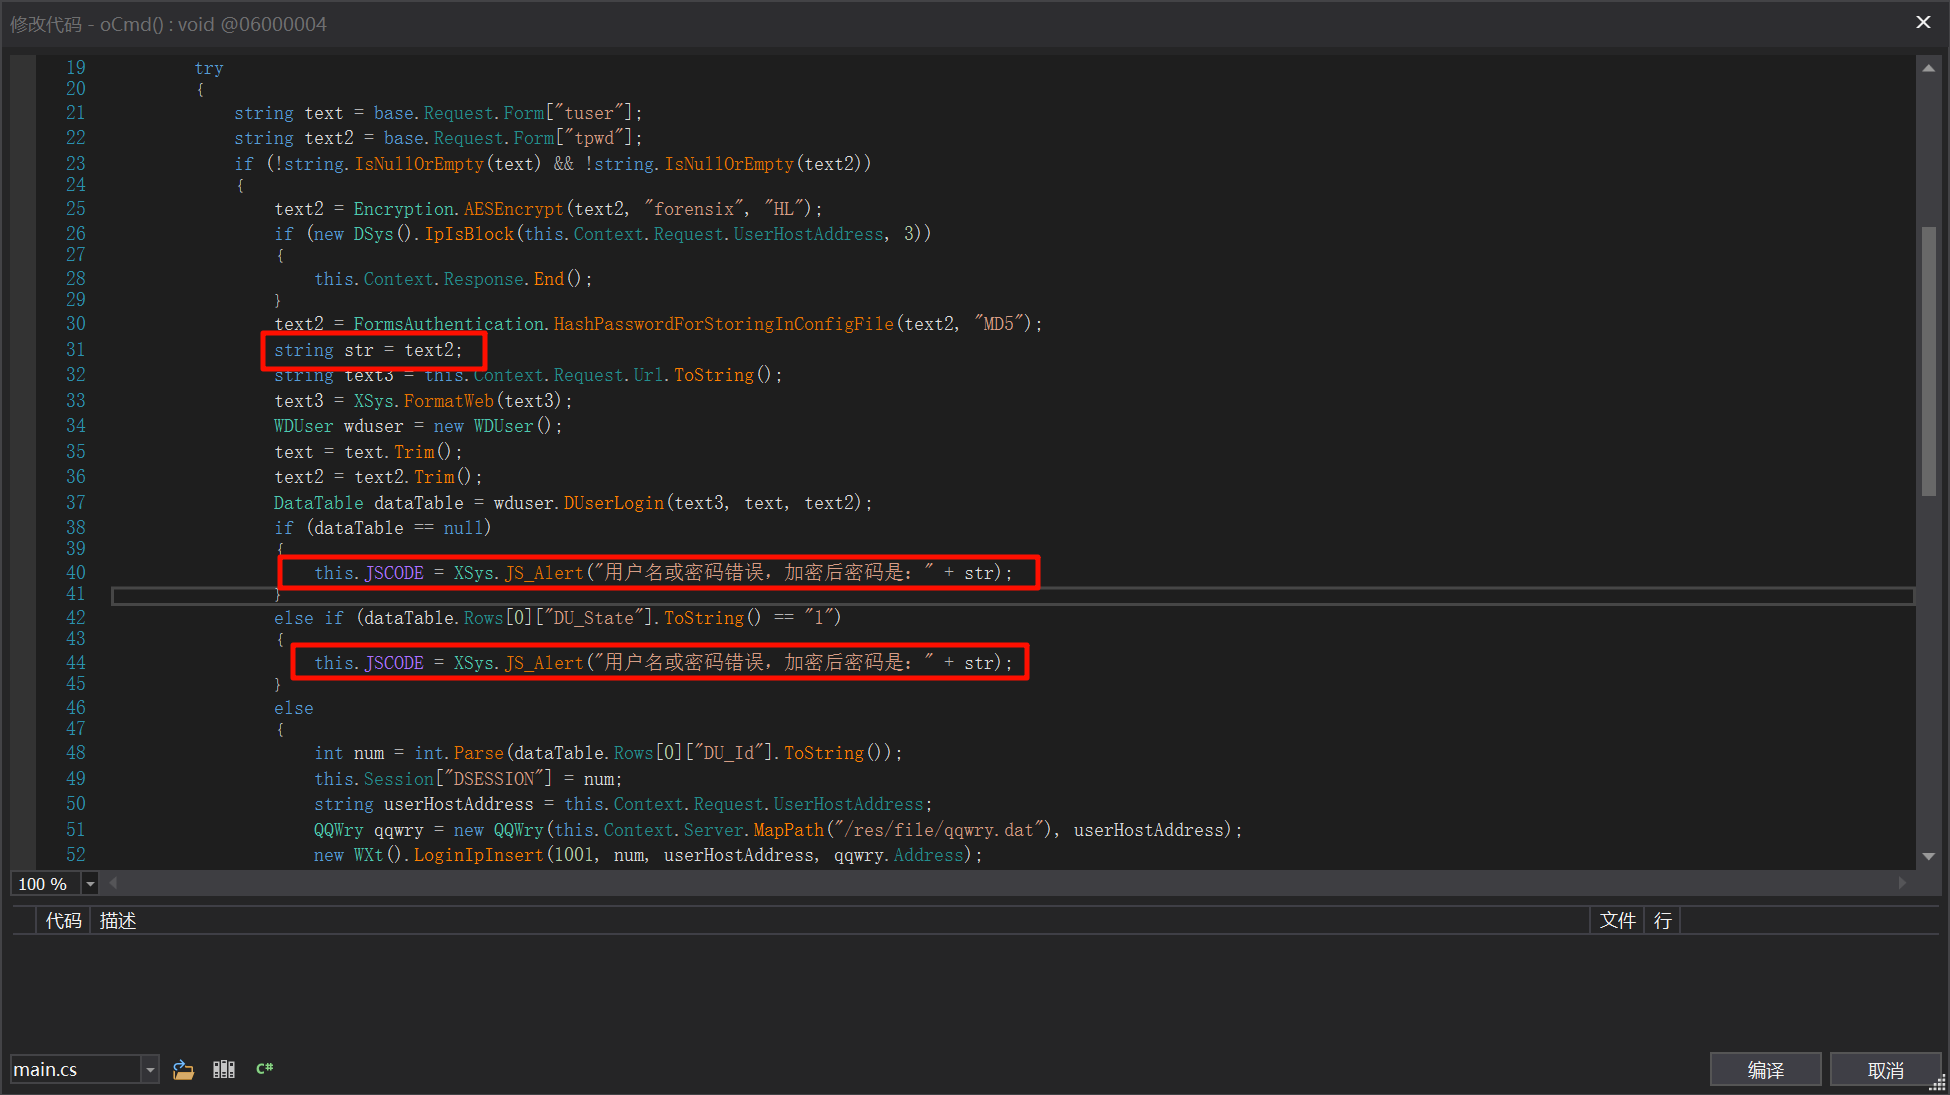Click the vertical scrollbar down arrow
1950x1095 pixels.
[x=1928, y=856]
